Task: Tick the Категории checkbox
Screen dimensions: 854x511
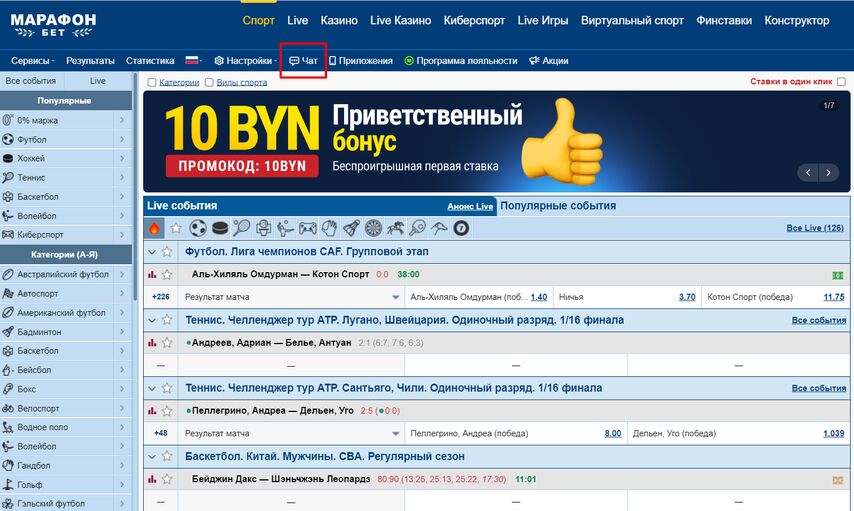Action: click(152, 82)
